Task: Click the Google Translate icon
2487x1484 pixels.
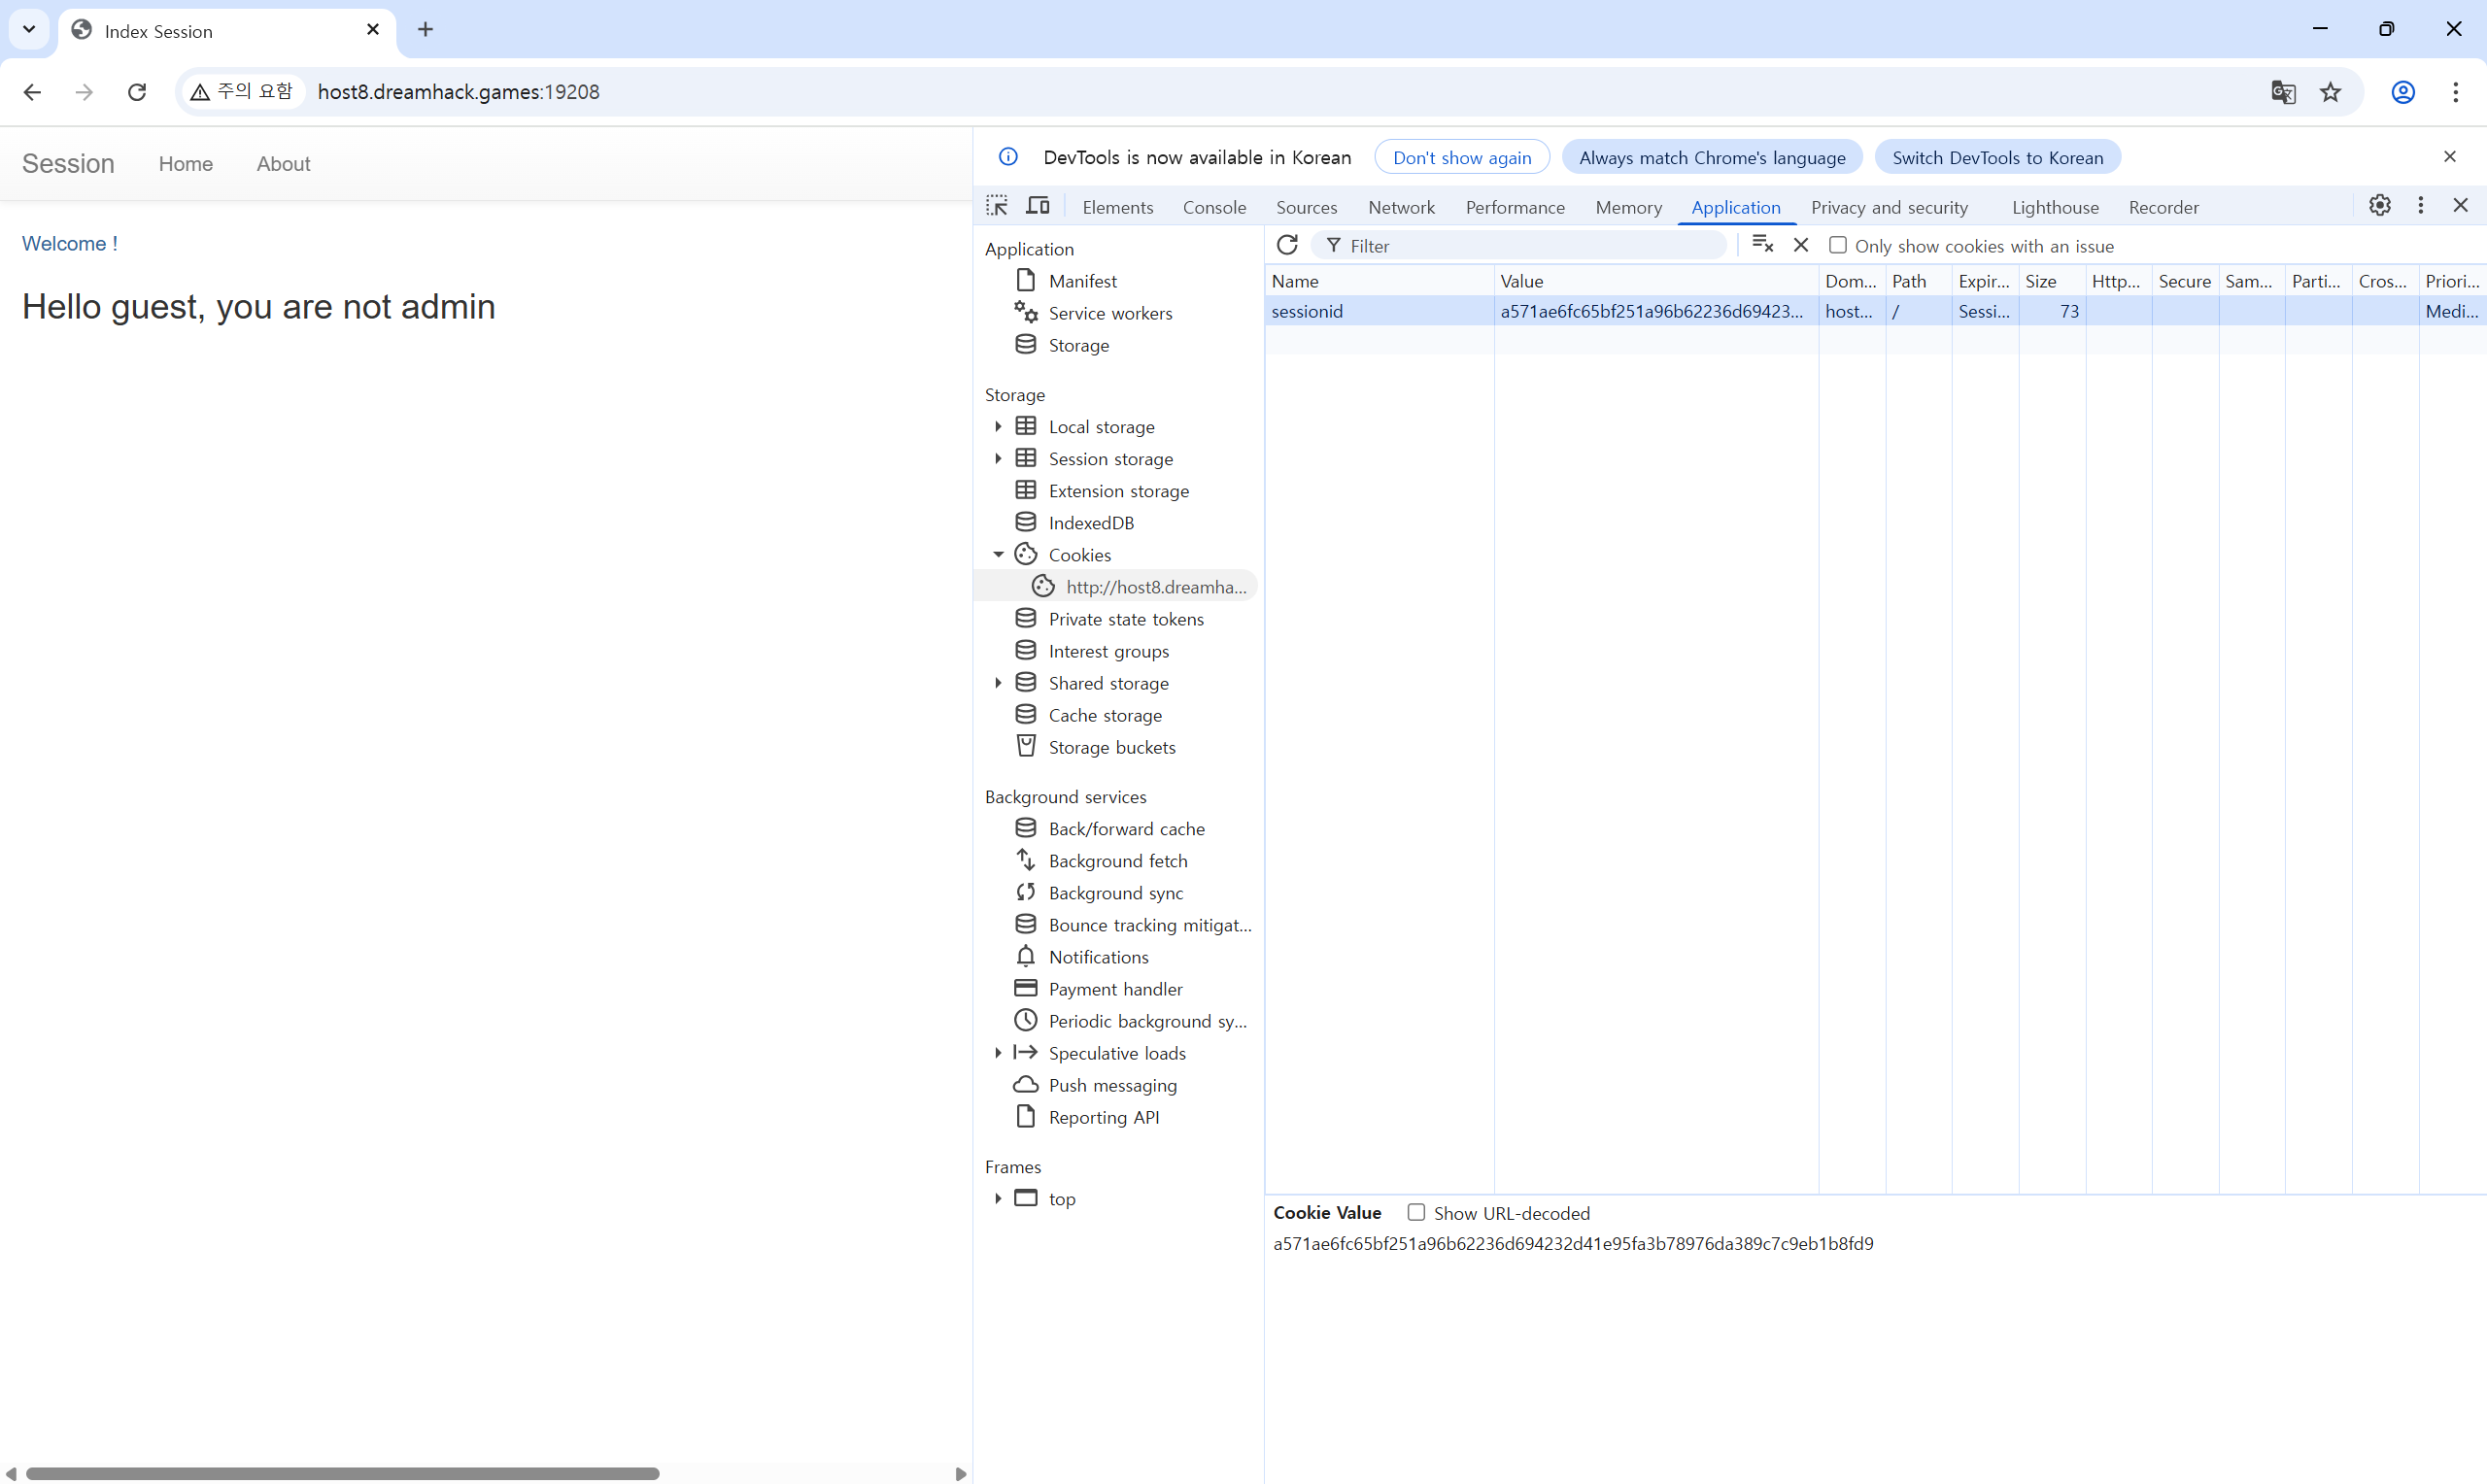Action: (x=2282, y=92)
